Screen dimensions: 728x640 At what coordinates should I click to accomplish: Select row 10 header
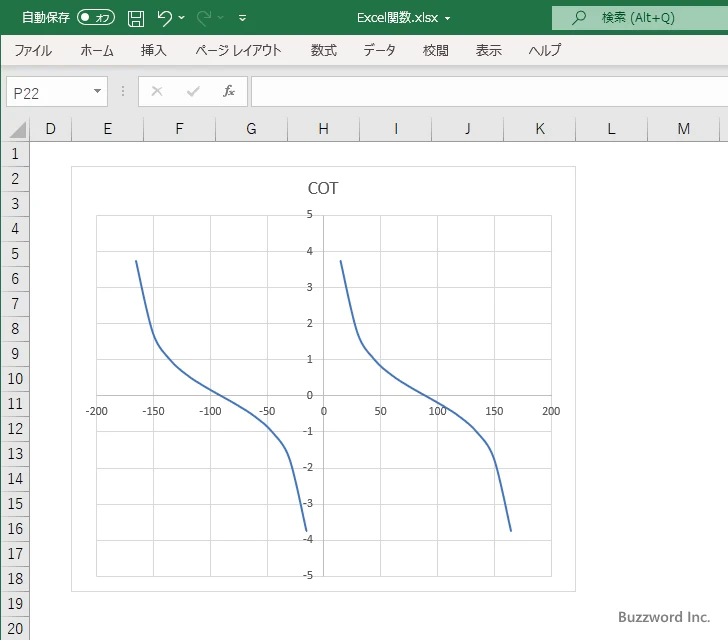click(15, 379)
